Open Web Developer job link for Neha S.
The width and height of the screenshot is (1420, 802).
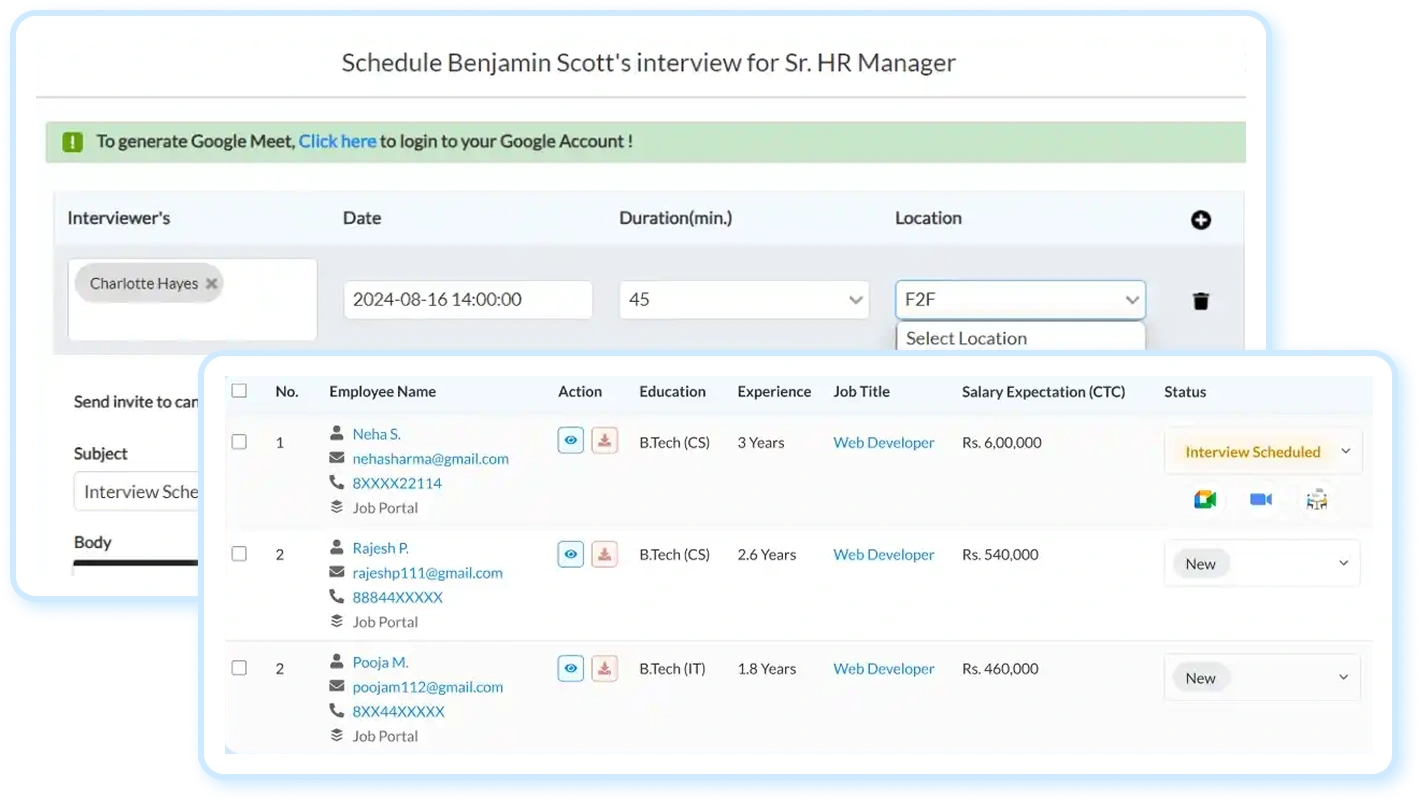point(884,442)
